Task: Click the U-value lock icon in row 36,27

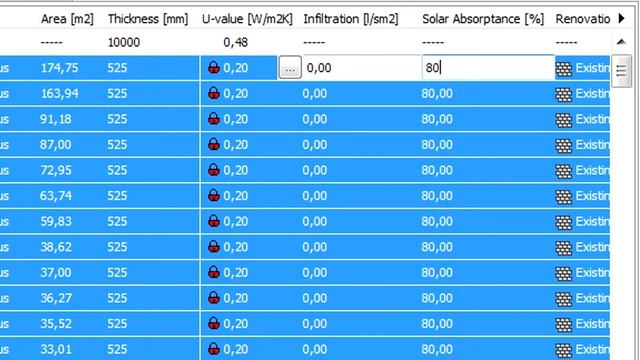Action: coord(214,298)
